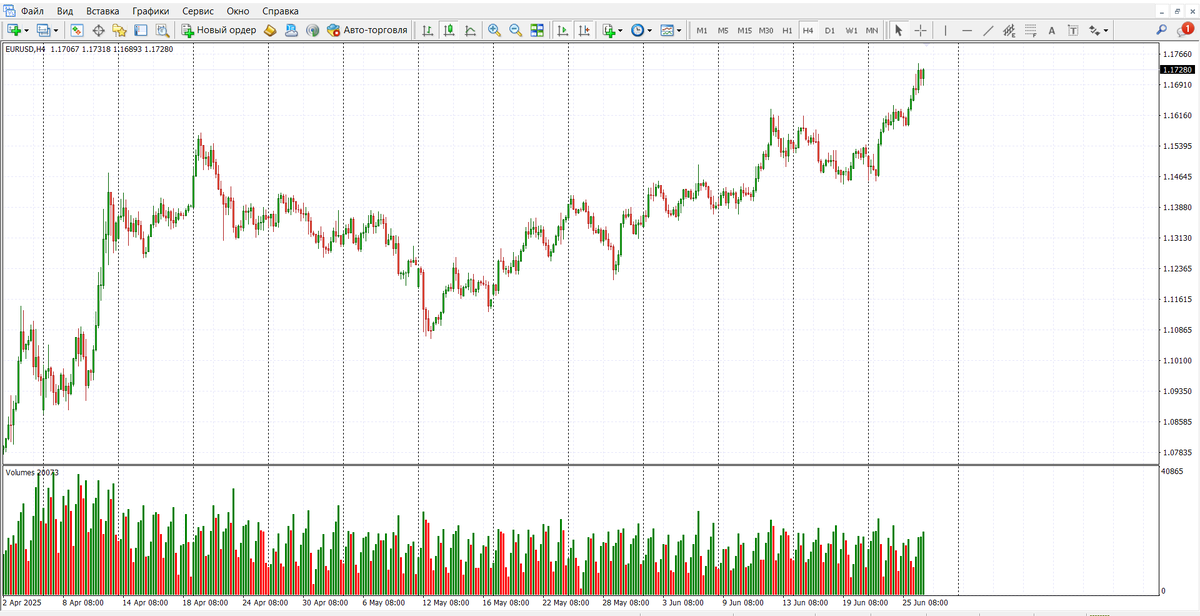Zoom out of the chart
Viewport: 1200px width, 616px height.
516,30
